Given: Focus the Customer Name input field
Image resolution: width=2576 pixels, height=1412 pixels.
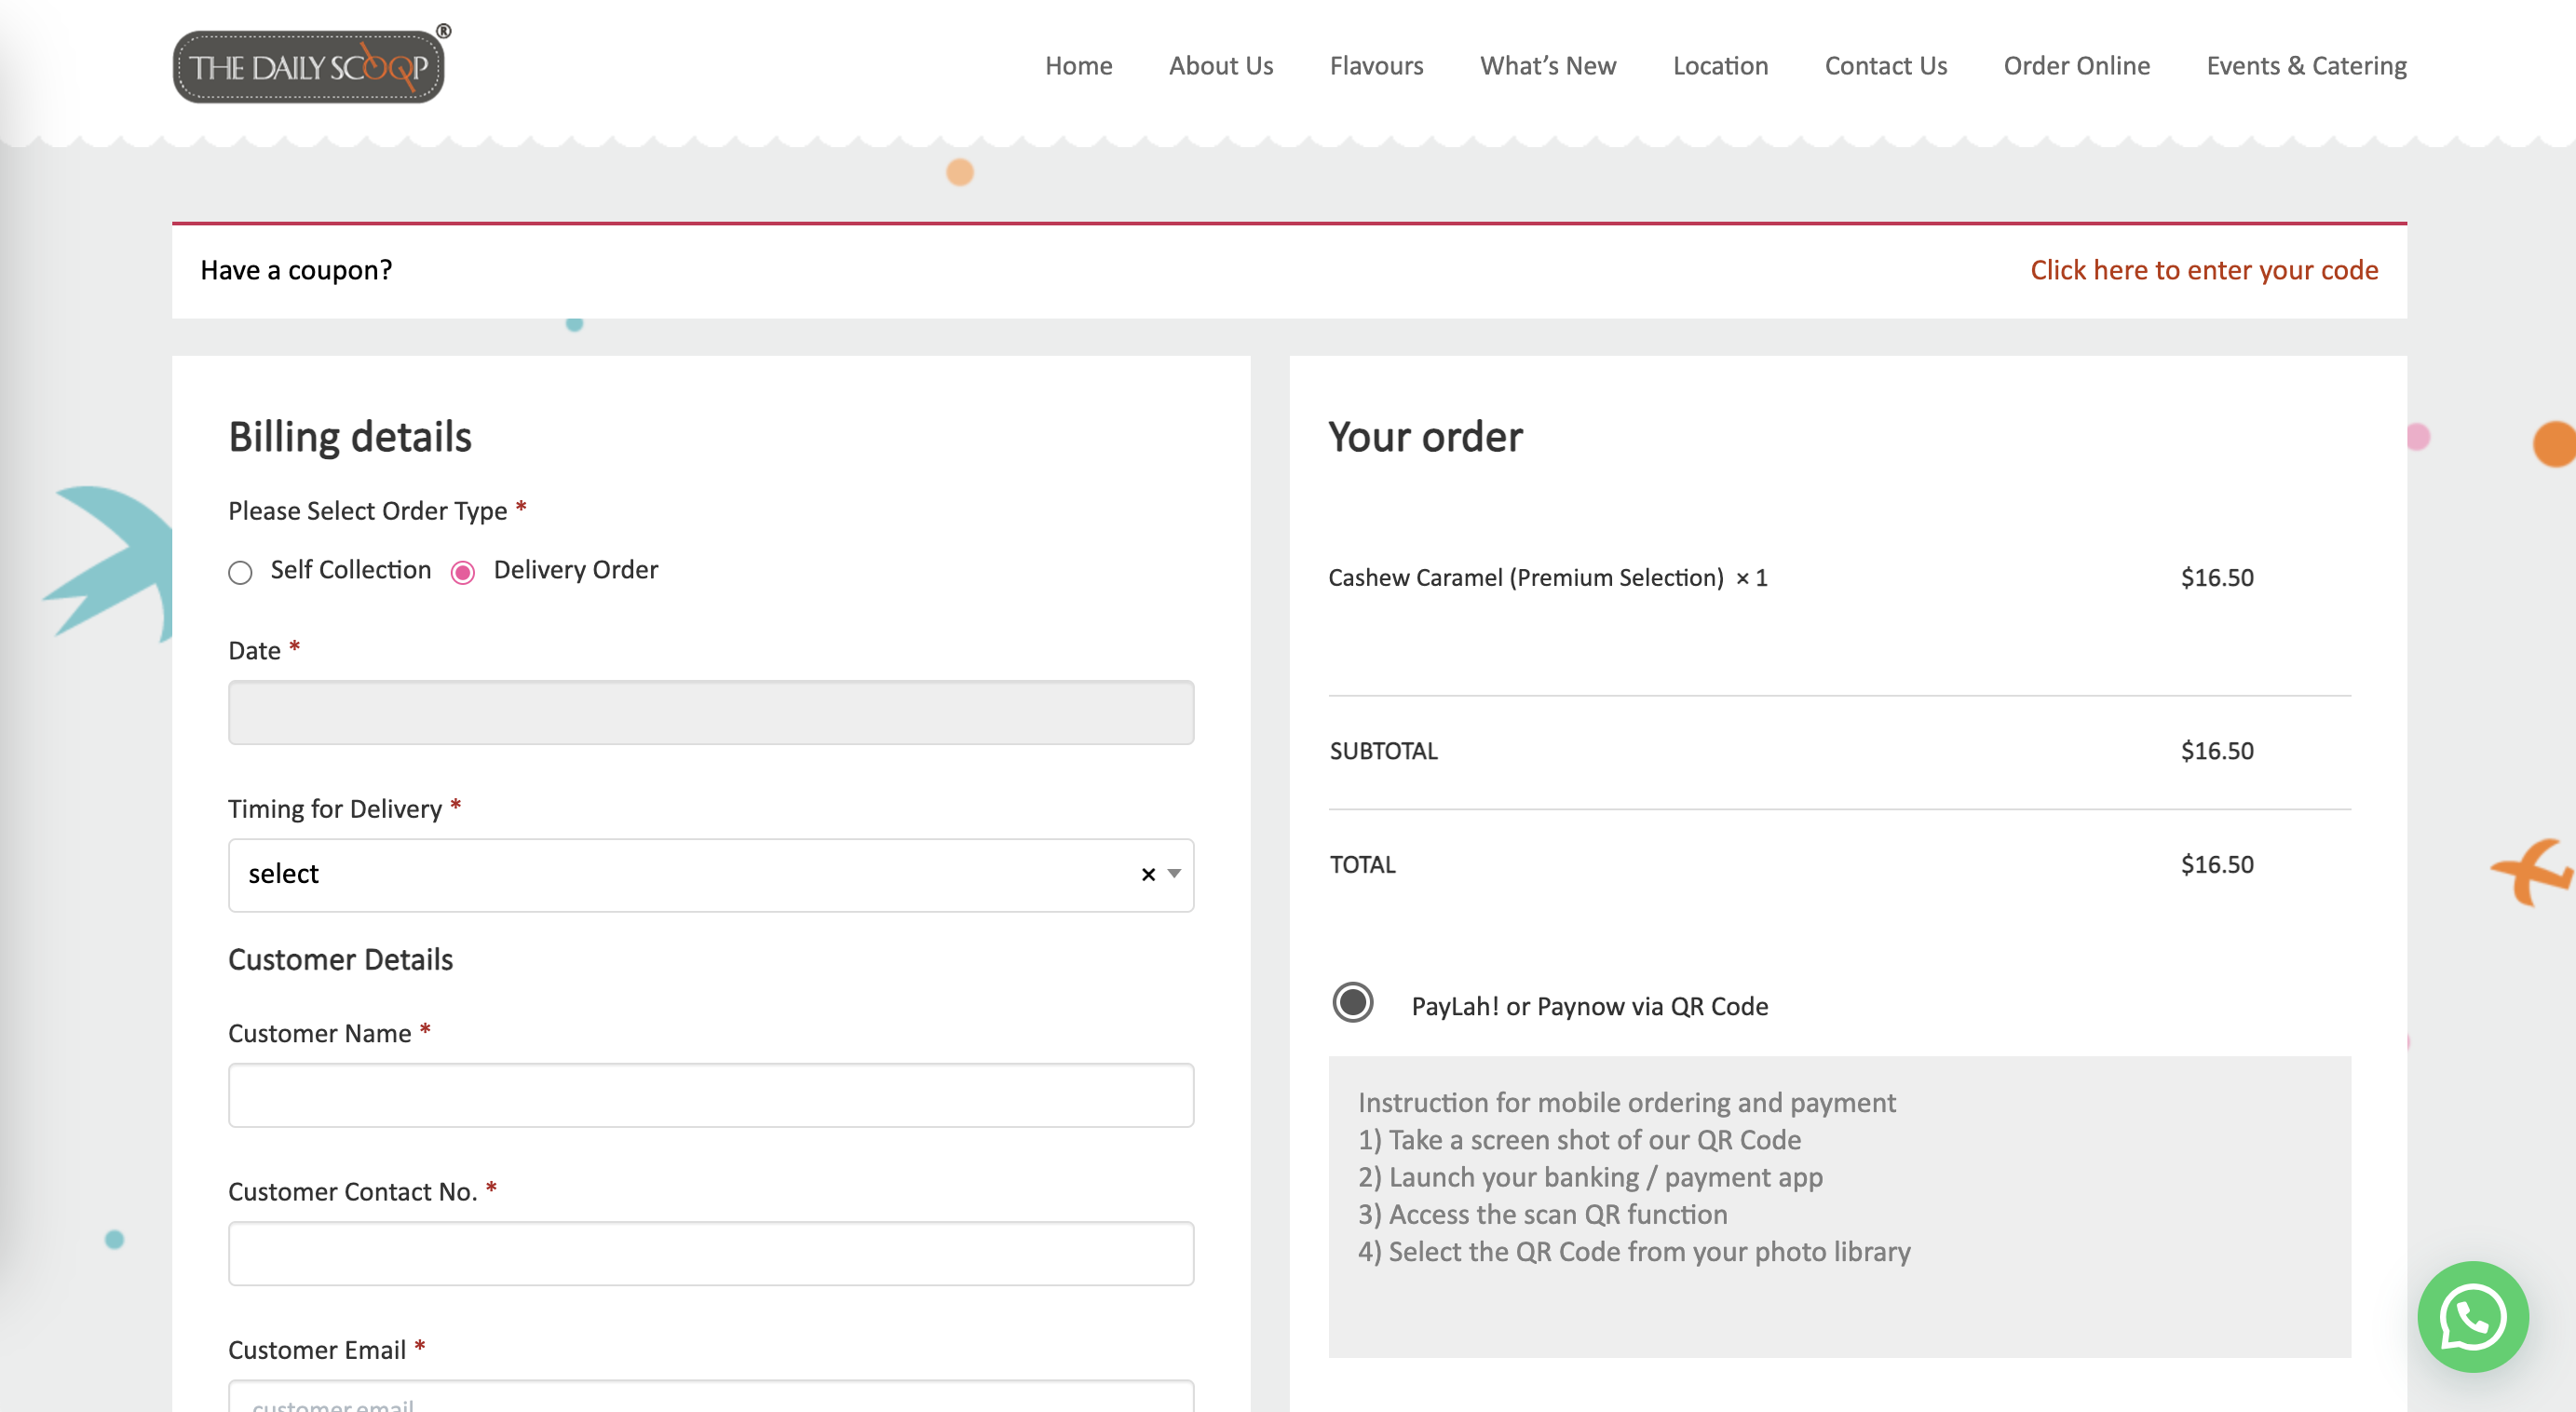Looking at the screenshot, I should [x=710, y=1095].
